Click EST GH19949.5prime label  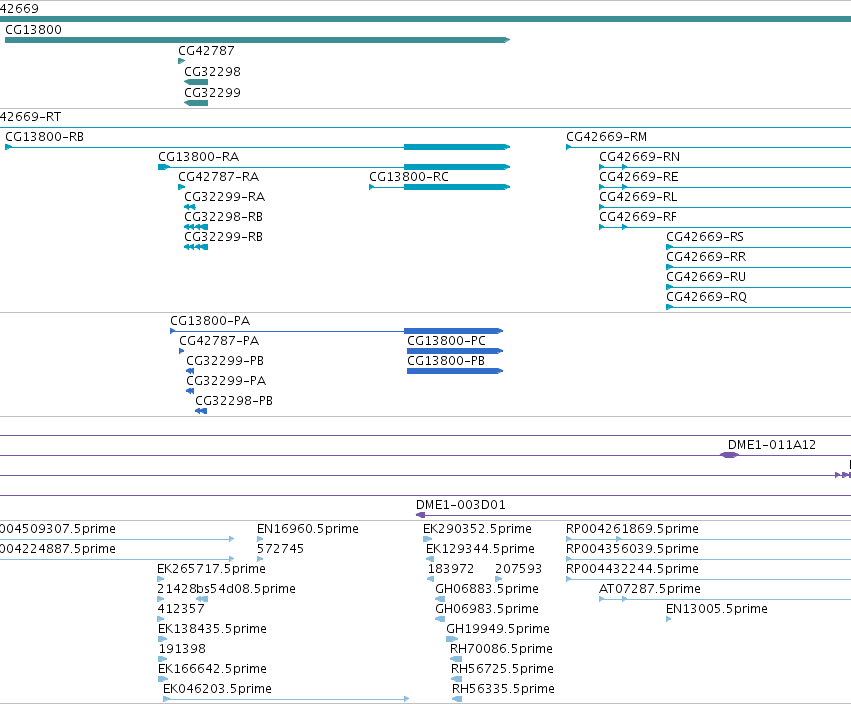498,629
